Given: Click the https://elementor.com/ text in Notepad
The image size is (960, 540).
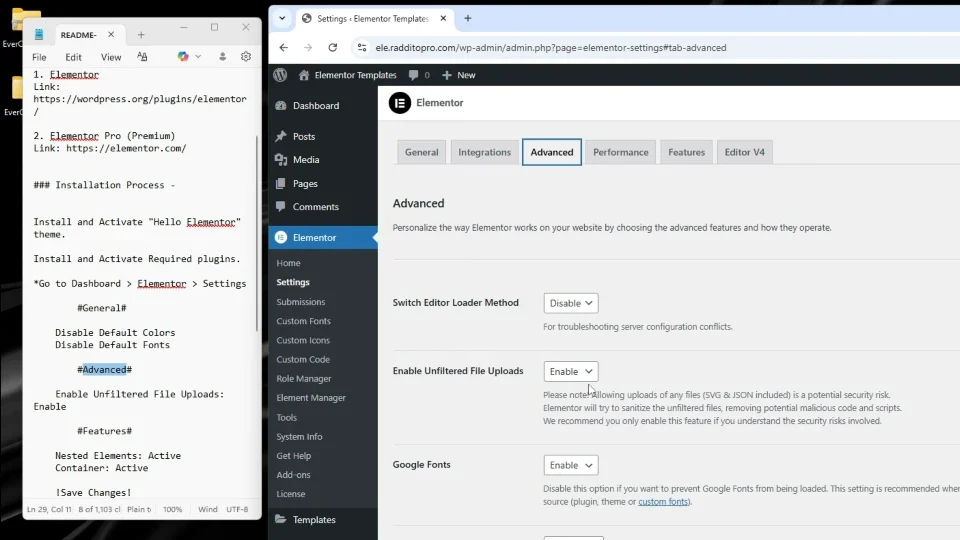Looking at the screenshot, I should tap(126, 148).
